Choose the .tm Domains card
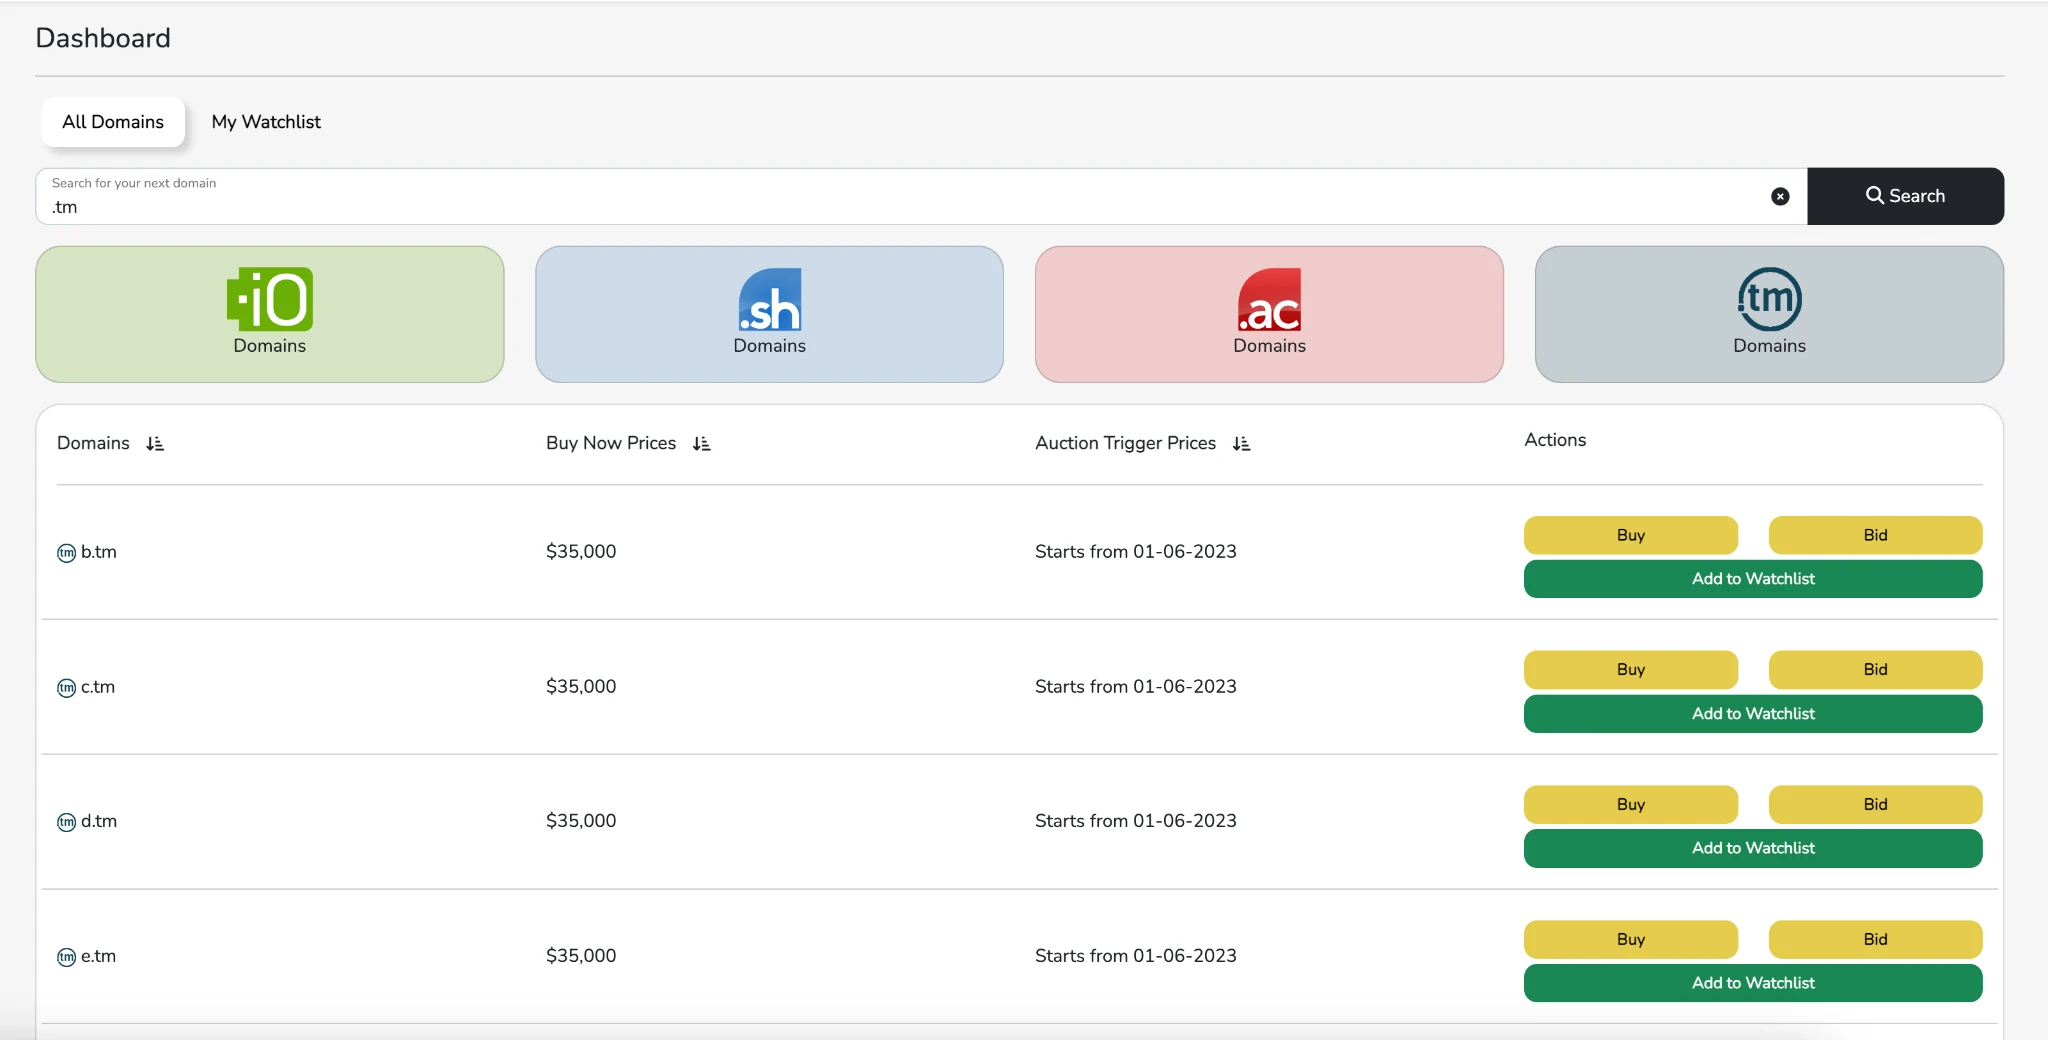This screenshot has height=1040, width=2048. point(1769,314)
